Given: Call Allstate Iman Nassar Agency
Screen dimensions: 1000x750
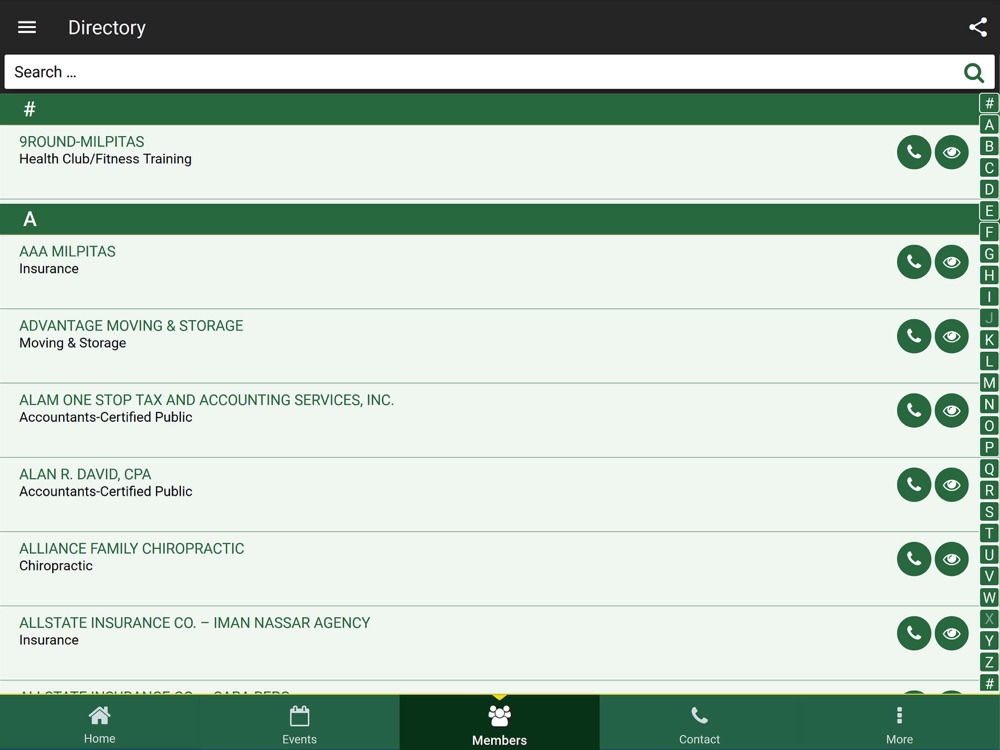Looking at the screenshot, I should 914,633.
